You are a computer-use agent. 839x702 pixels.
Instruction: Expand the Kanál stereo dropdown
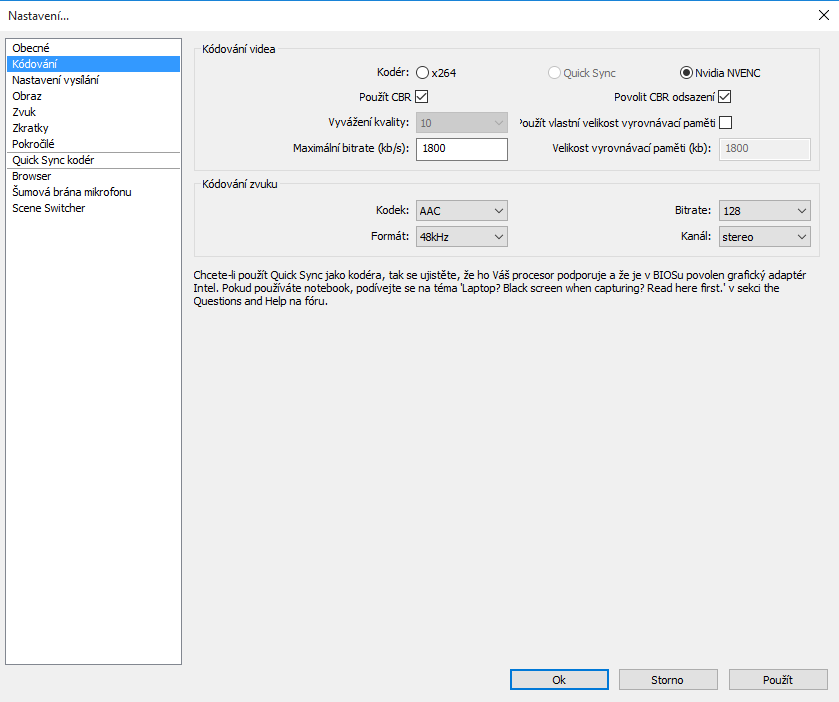763,237
